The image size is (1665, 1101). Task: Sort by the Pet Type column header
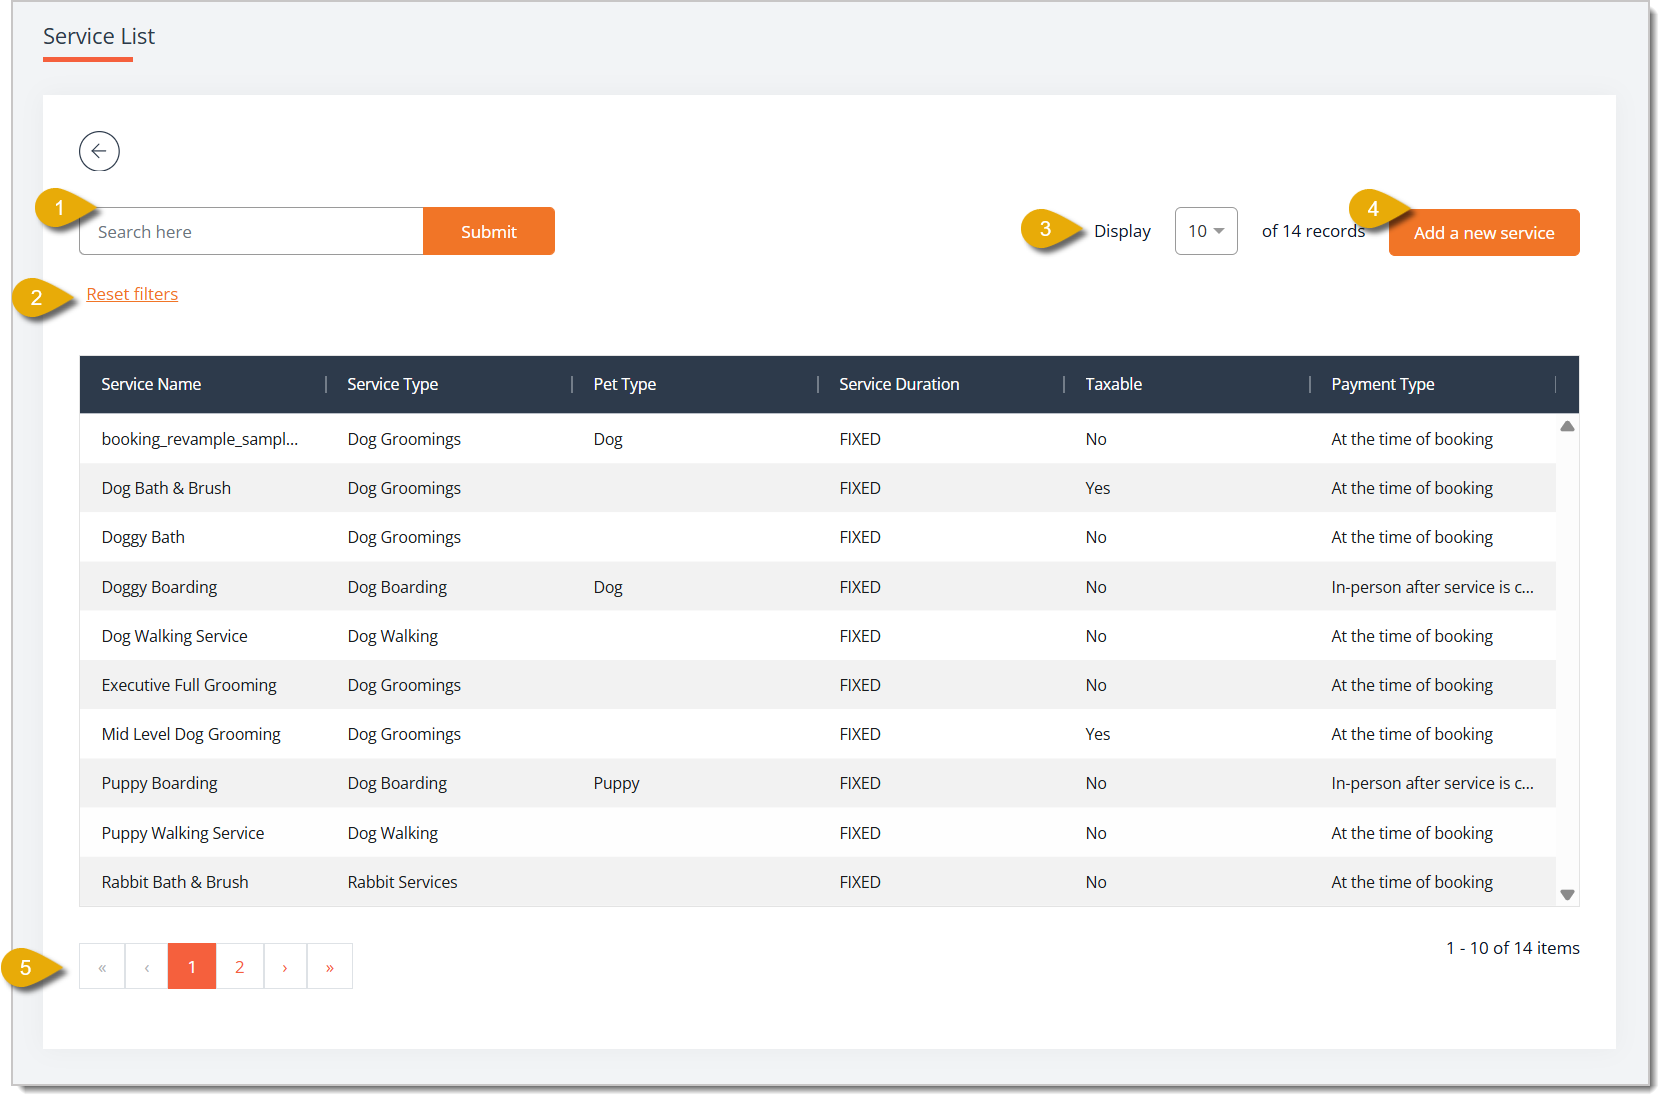click(x=625, y=384)
